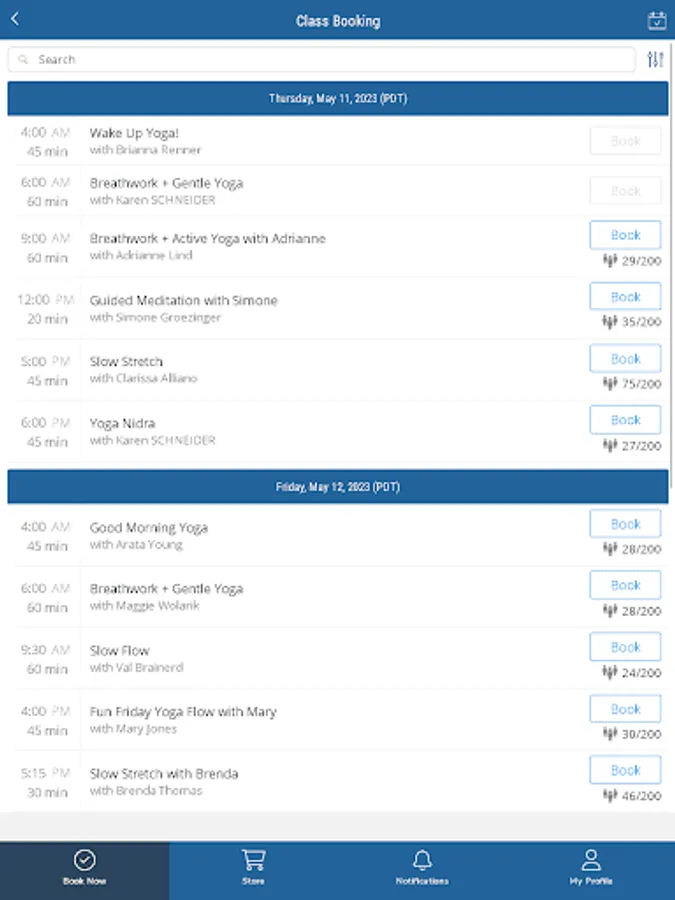Image resolution: width=675 pixels, height=900 pixels.
Task: Select the Thursday, May 11, 2023 date header
Action: click(337, 99)
